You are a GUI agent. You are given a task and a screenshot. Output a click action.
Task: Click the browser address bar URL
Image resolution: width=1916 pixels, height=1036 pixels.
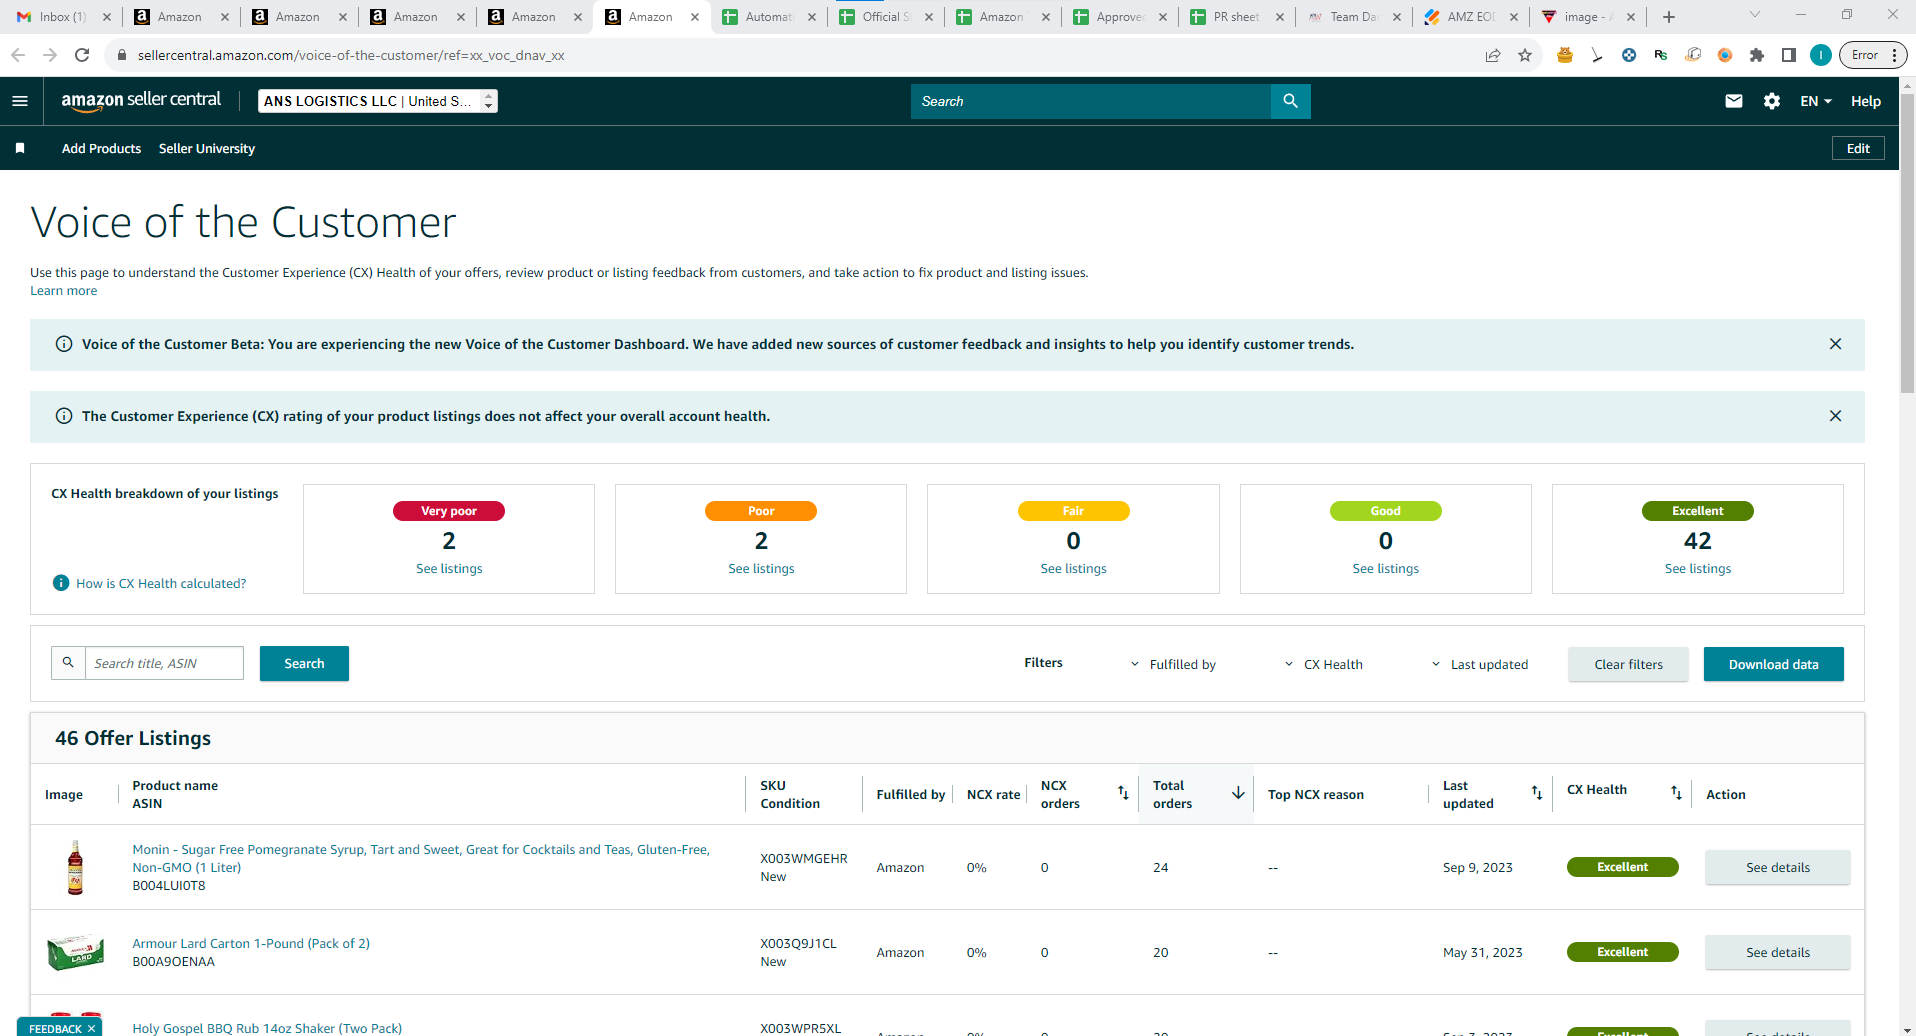point(351,55)
